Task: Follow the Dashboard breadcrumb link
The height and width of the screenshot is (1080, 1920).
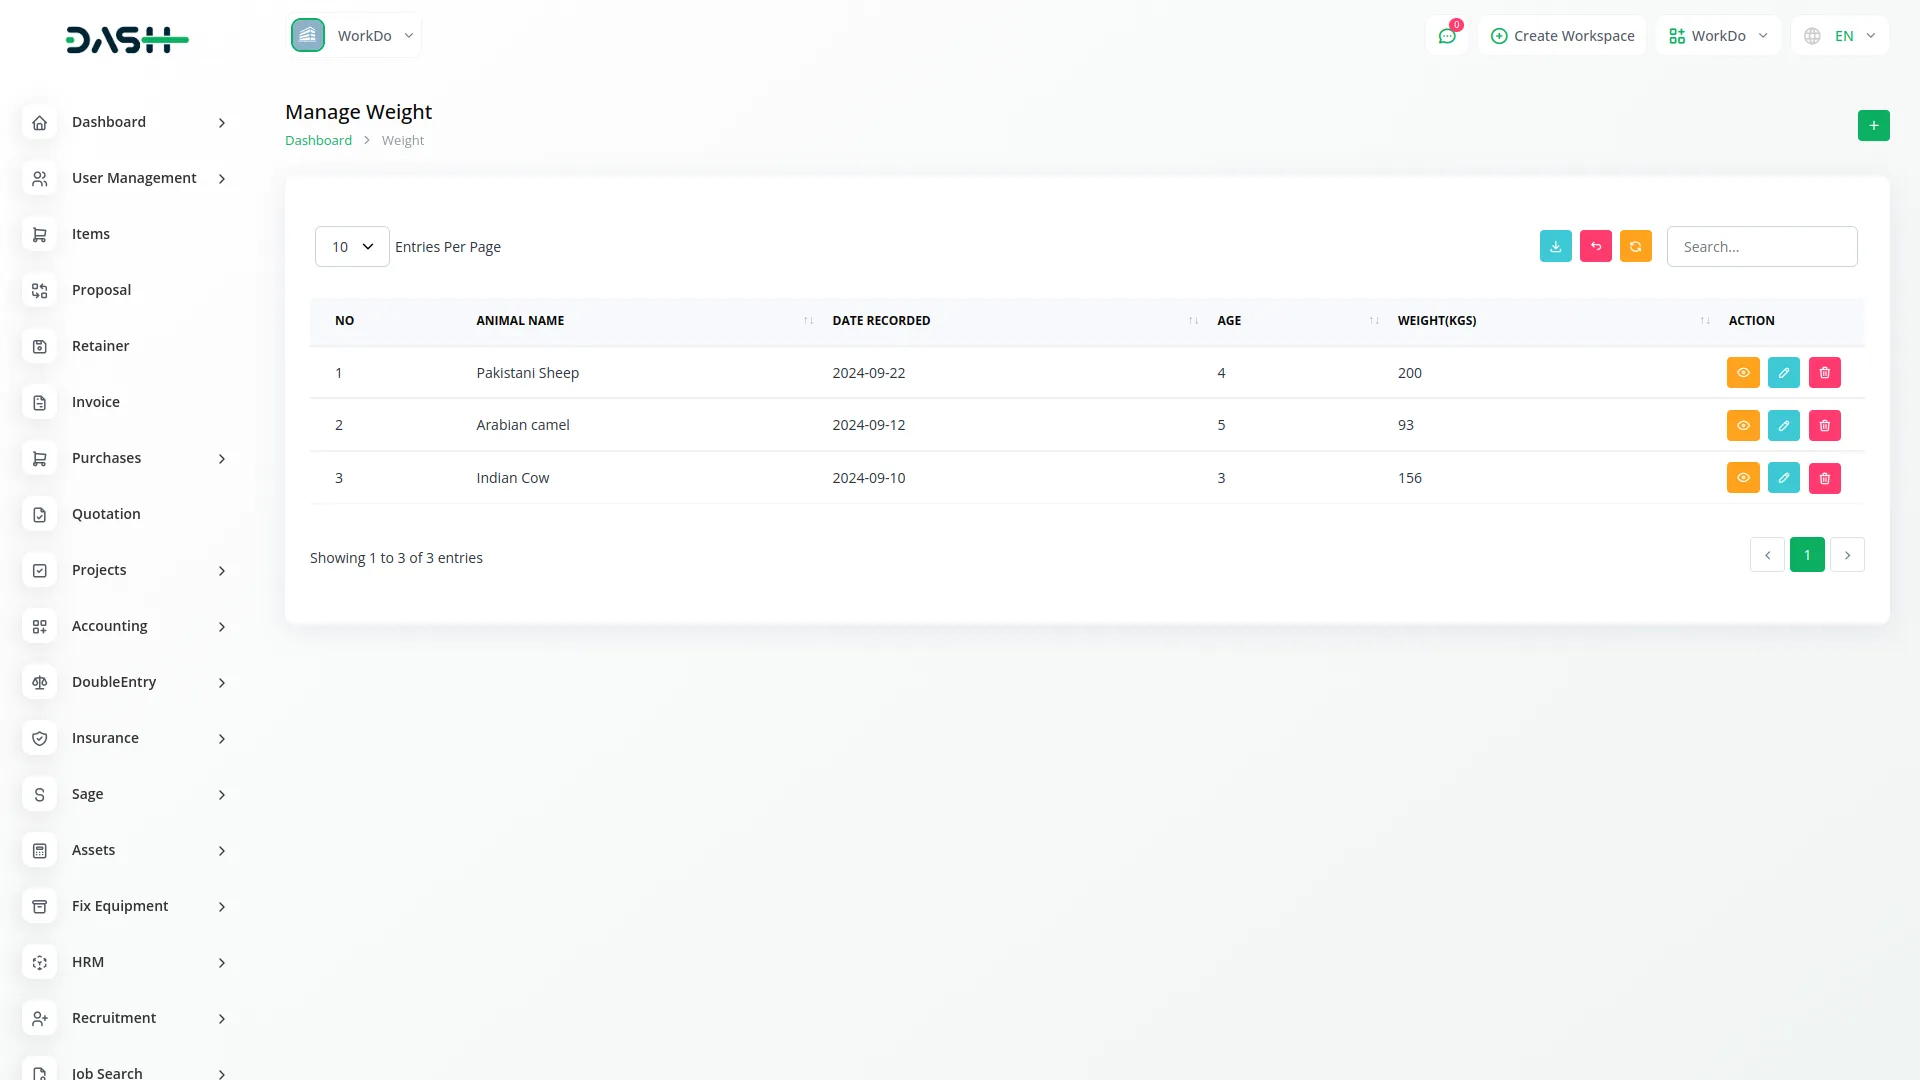Action: point(318,141)
